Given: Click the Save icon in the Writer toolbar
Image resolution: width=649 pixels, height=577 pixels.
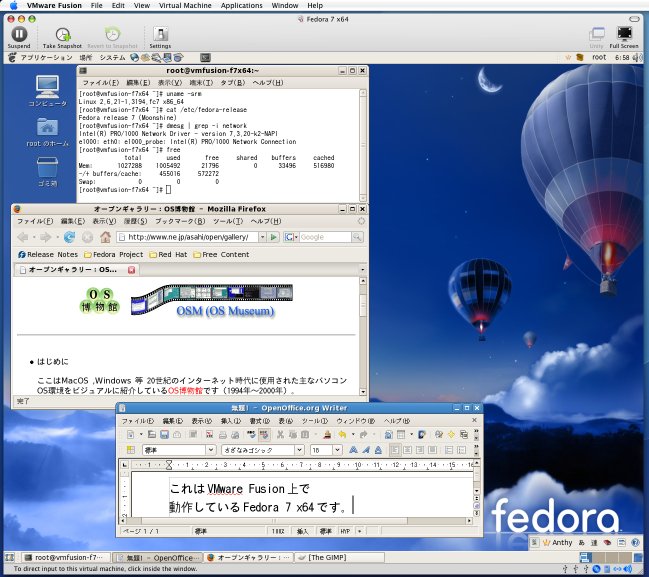Looking at the screenshot, I should [x=164, y=434].
